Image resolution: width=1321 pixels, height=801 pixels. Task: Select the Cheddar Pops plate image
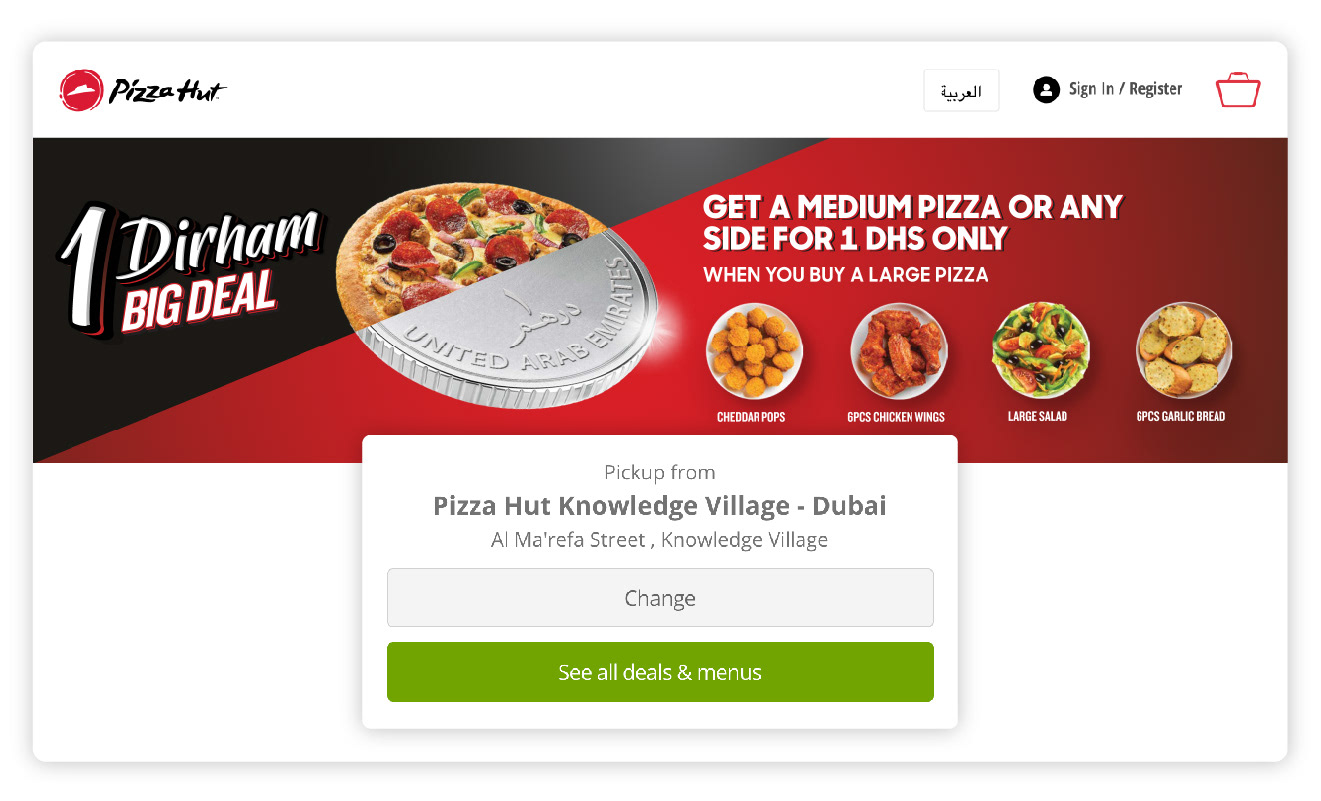(x=754, y=351)
